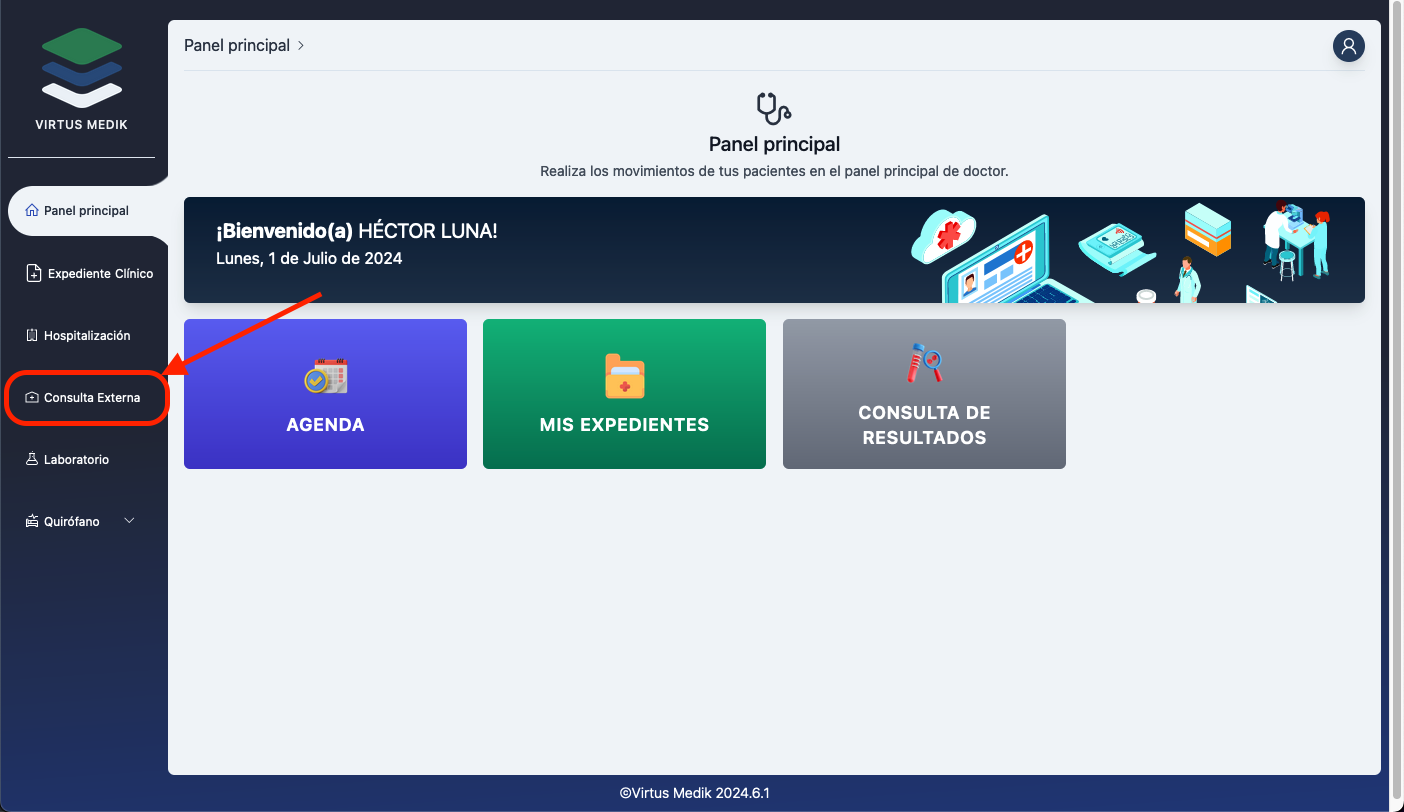1404x812 pixels.
Task: Click the Quirófano bed icon
Action: 32,522
